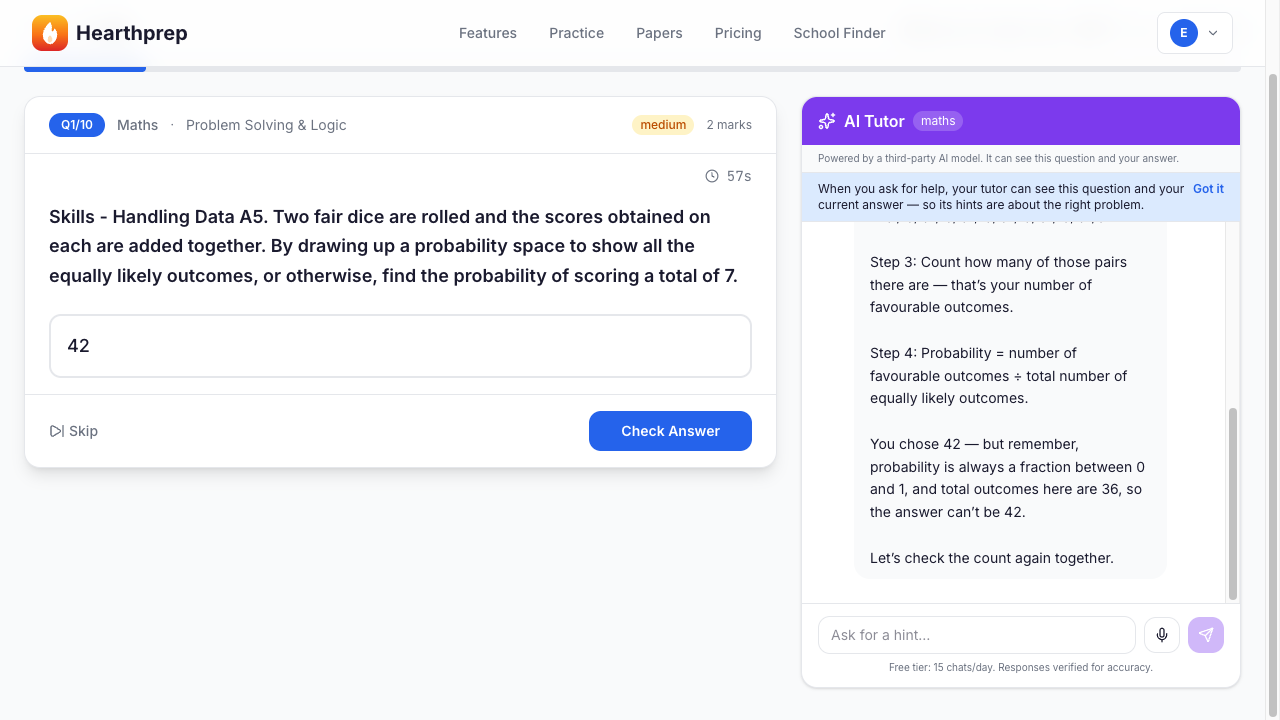Click the timer clock icon
Image resolution: width=1280 pixels, height=720 pixels.
pyautogui.click(x=712, y=176)
